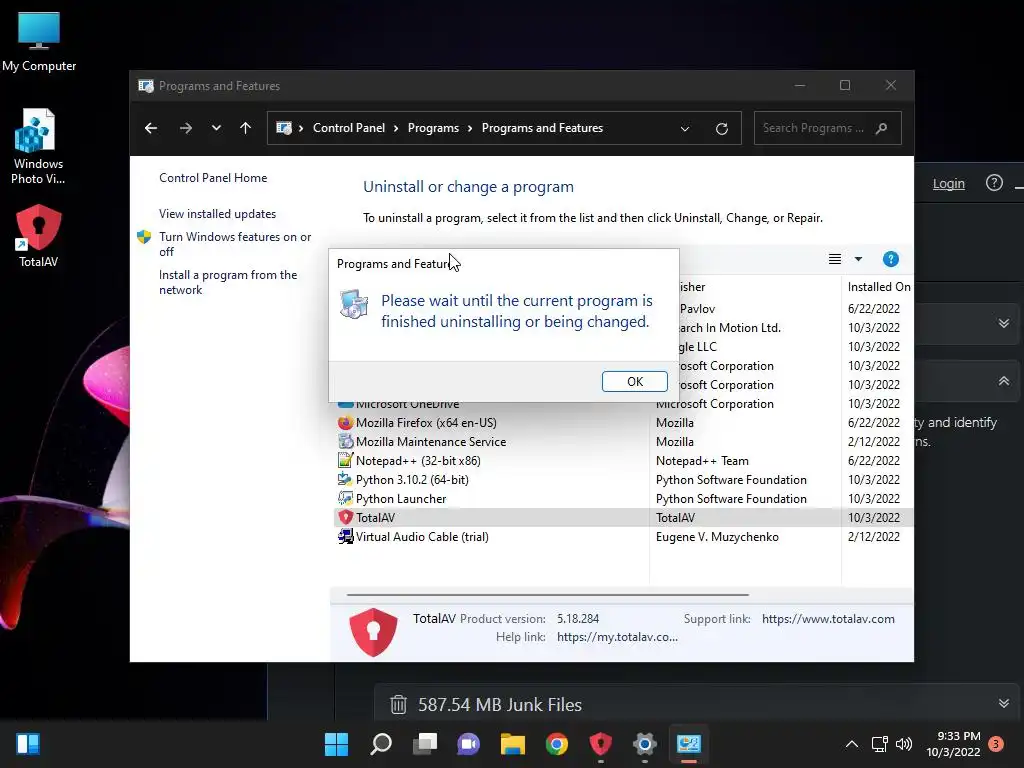Open View installed updates link
Viewport: 1024px width, 768px height.
(217, 214)
